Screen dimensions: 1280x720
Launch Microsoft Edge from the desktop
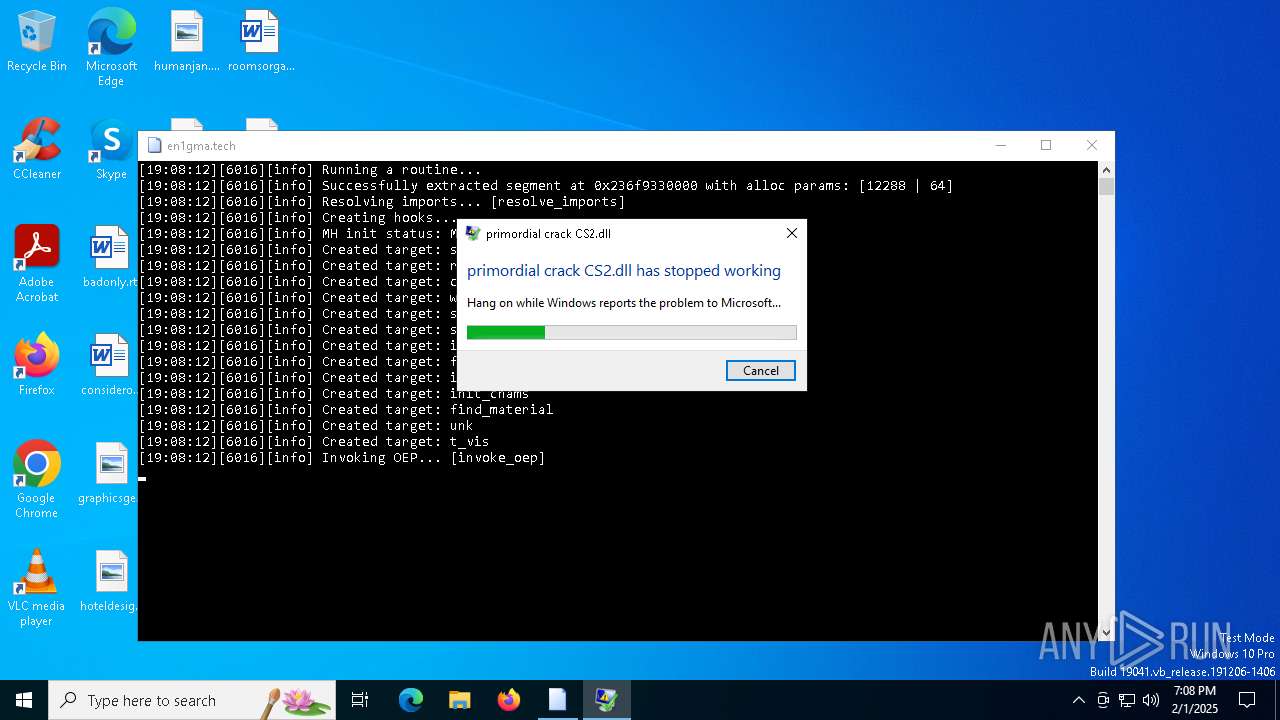tap(111, 48)
